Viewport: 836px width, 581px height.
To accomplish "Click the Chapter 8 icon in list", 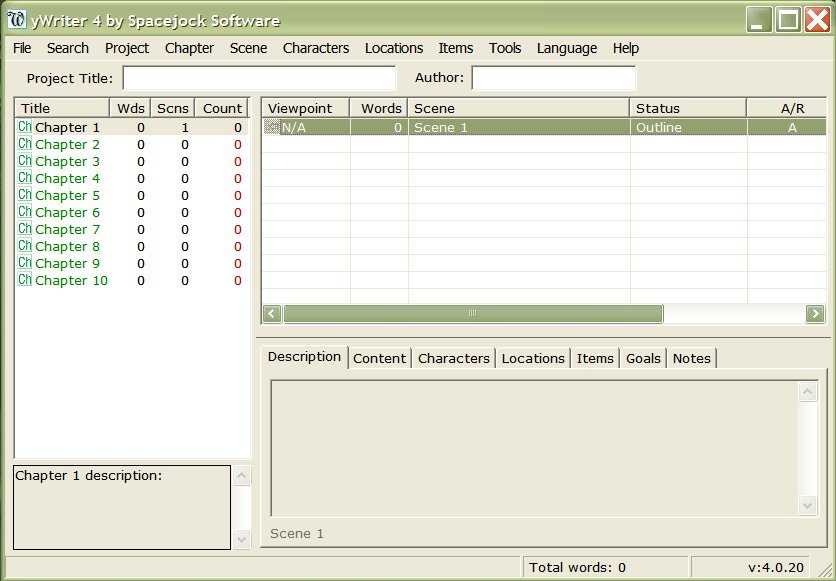I will coord(25,247).
